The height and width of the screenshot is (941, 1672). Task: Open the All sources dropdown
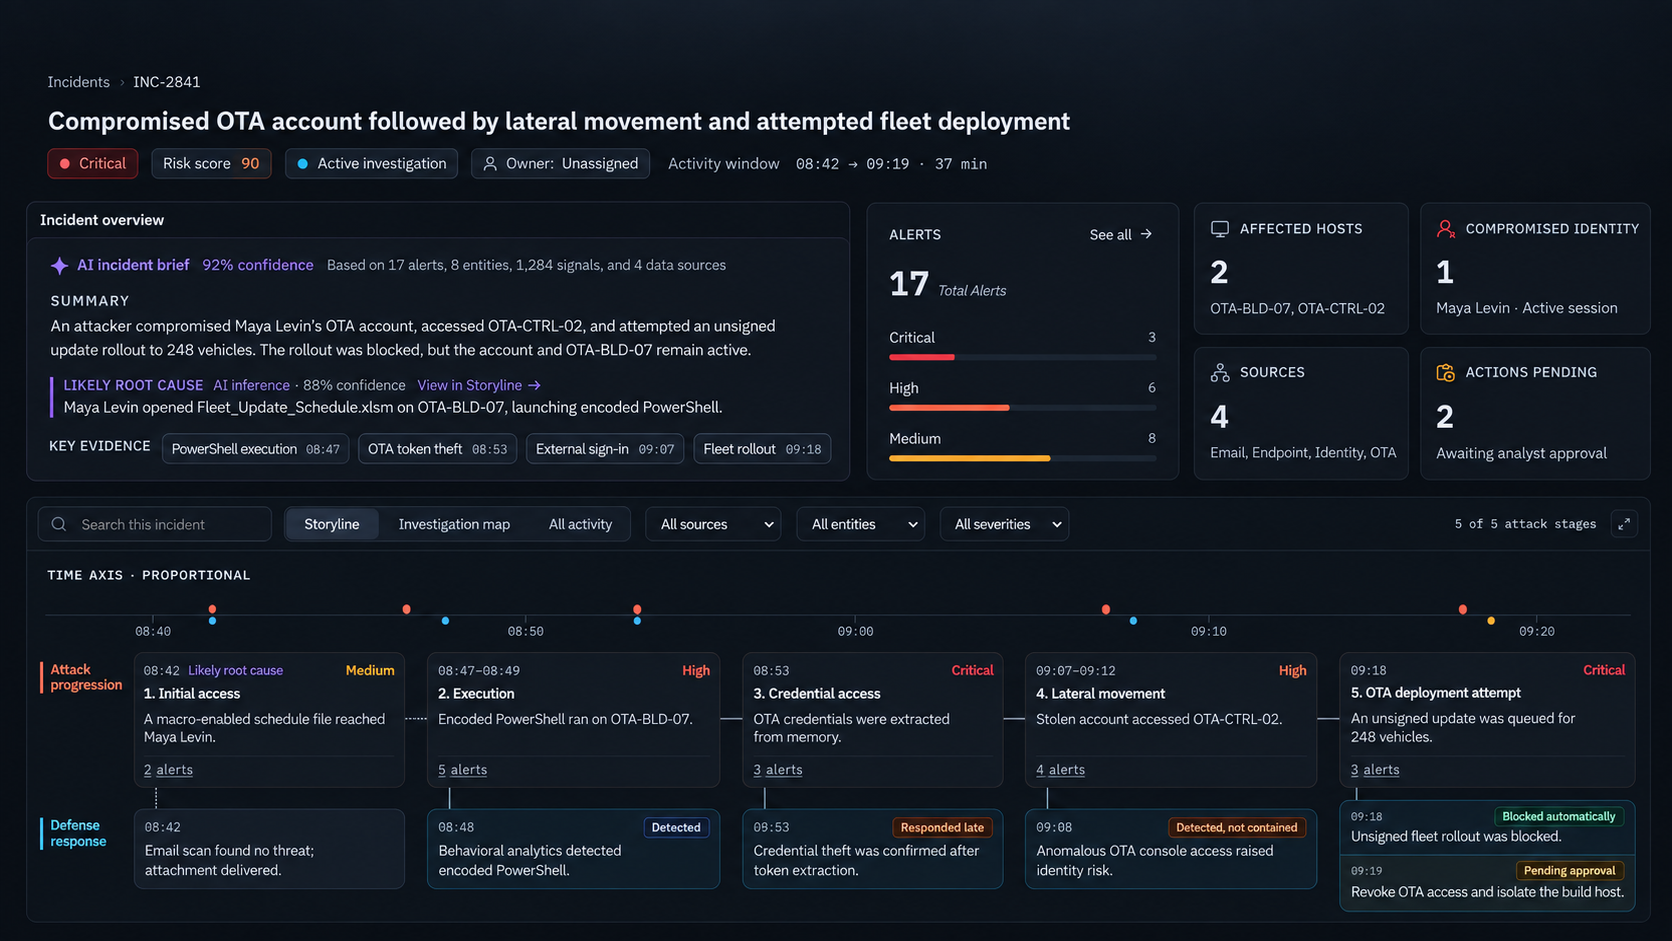(713, 524)
